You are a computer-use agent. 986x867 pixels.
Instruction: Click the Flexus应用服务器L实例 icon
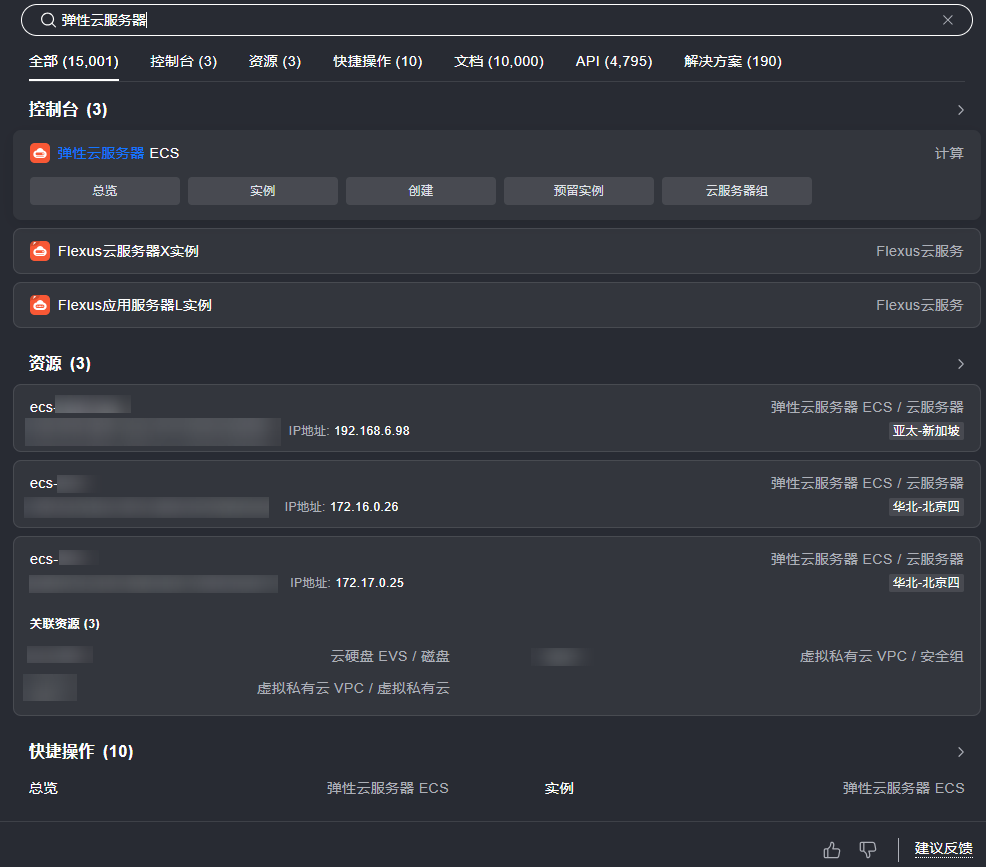point(40,305)
